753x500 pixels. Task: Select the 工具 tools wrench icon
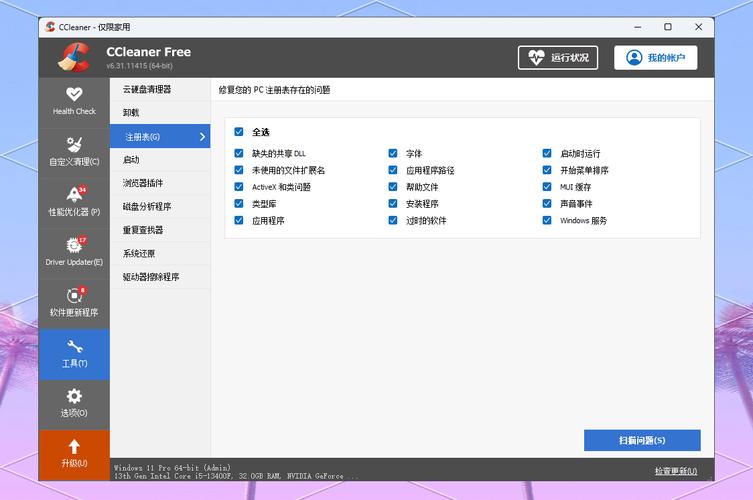74,346
